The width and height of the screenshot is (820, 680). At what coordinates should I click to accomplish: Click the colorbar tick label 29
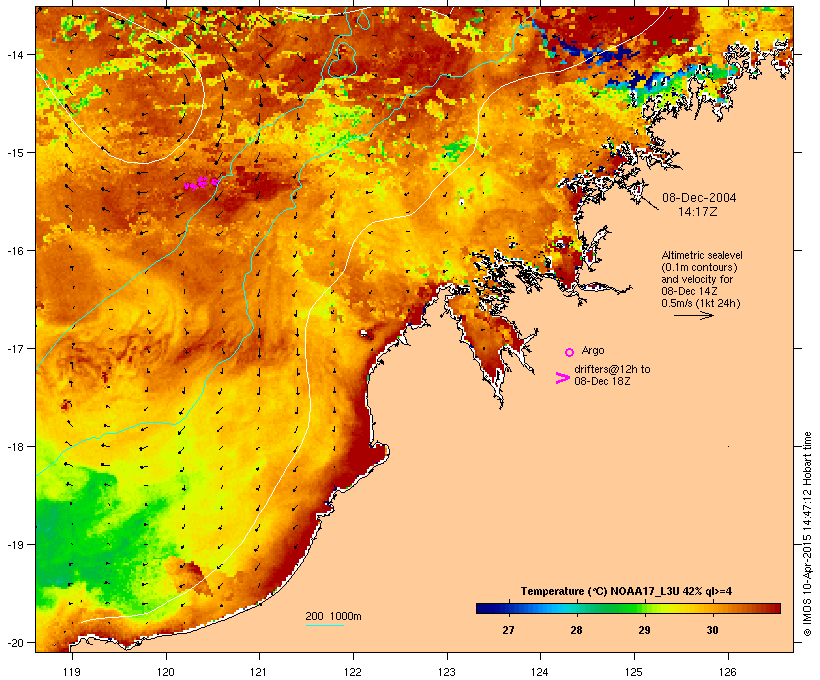(644, 630)
